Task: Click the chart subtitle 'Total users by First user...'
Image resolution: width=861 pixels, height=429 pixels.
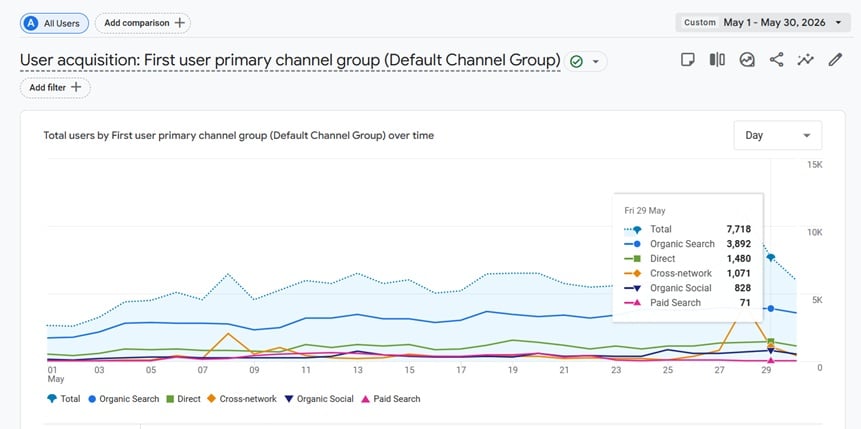Action: pos(239,135)
